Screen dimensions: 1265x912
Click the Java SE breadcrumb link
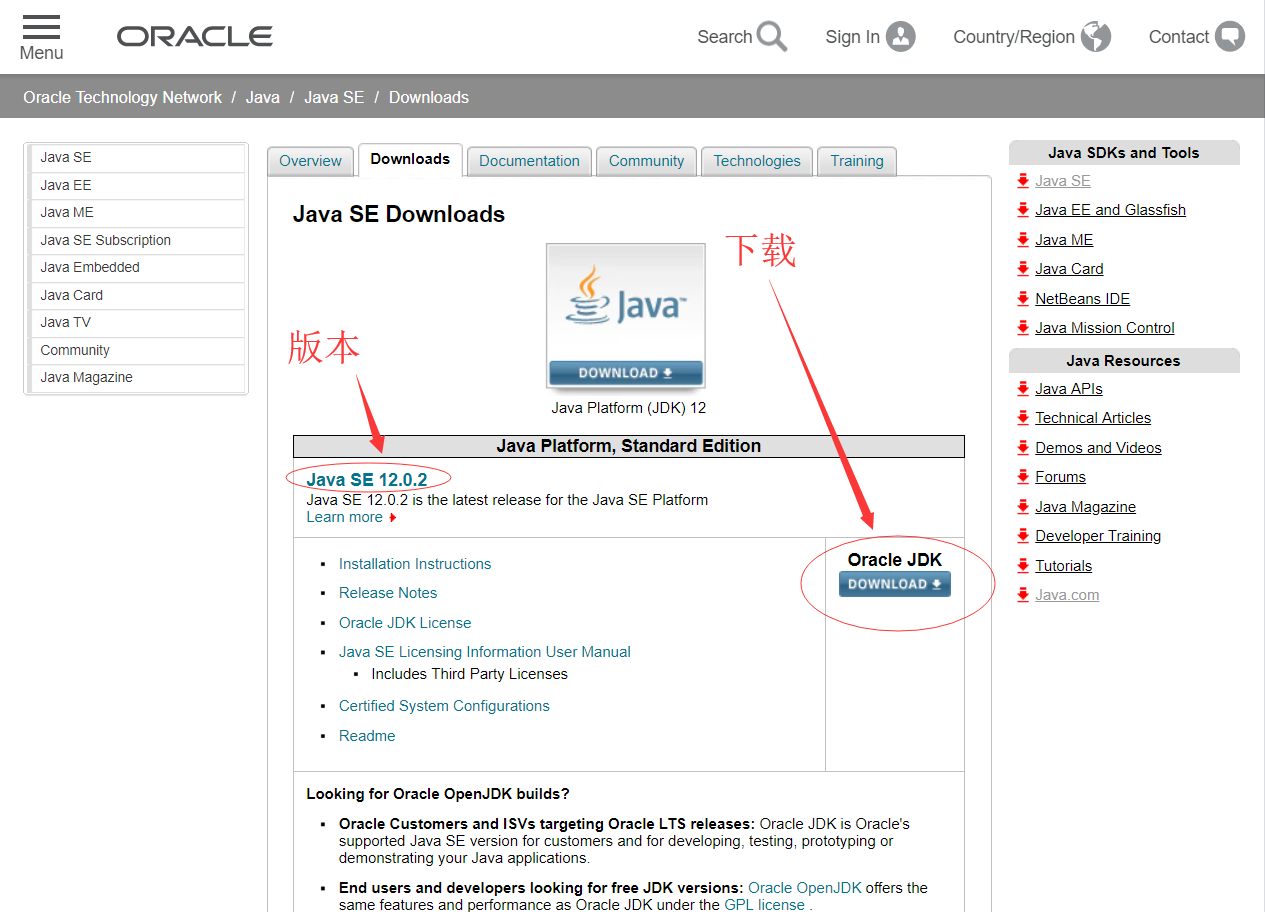[x=334, y=97]
